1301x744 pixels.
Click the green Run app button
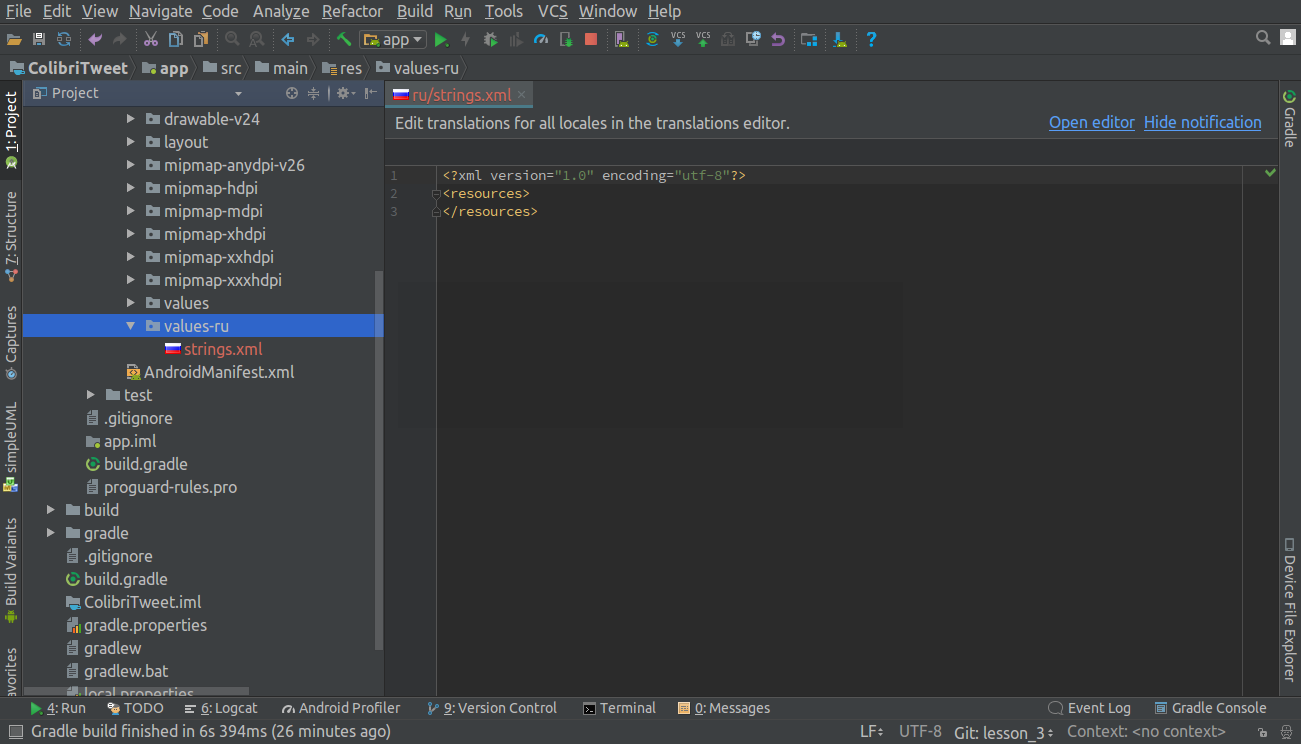point(441,40)
